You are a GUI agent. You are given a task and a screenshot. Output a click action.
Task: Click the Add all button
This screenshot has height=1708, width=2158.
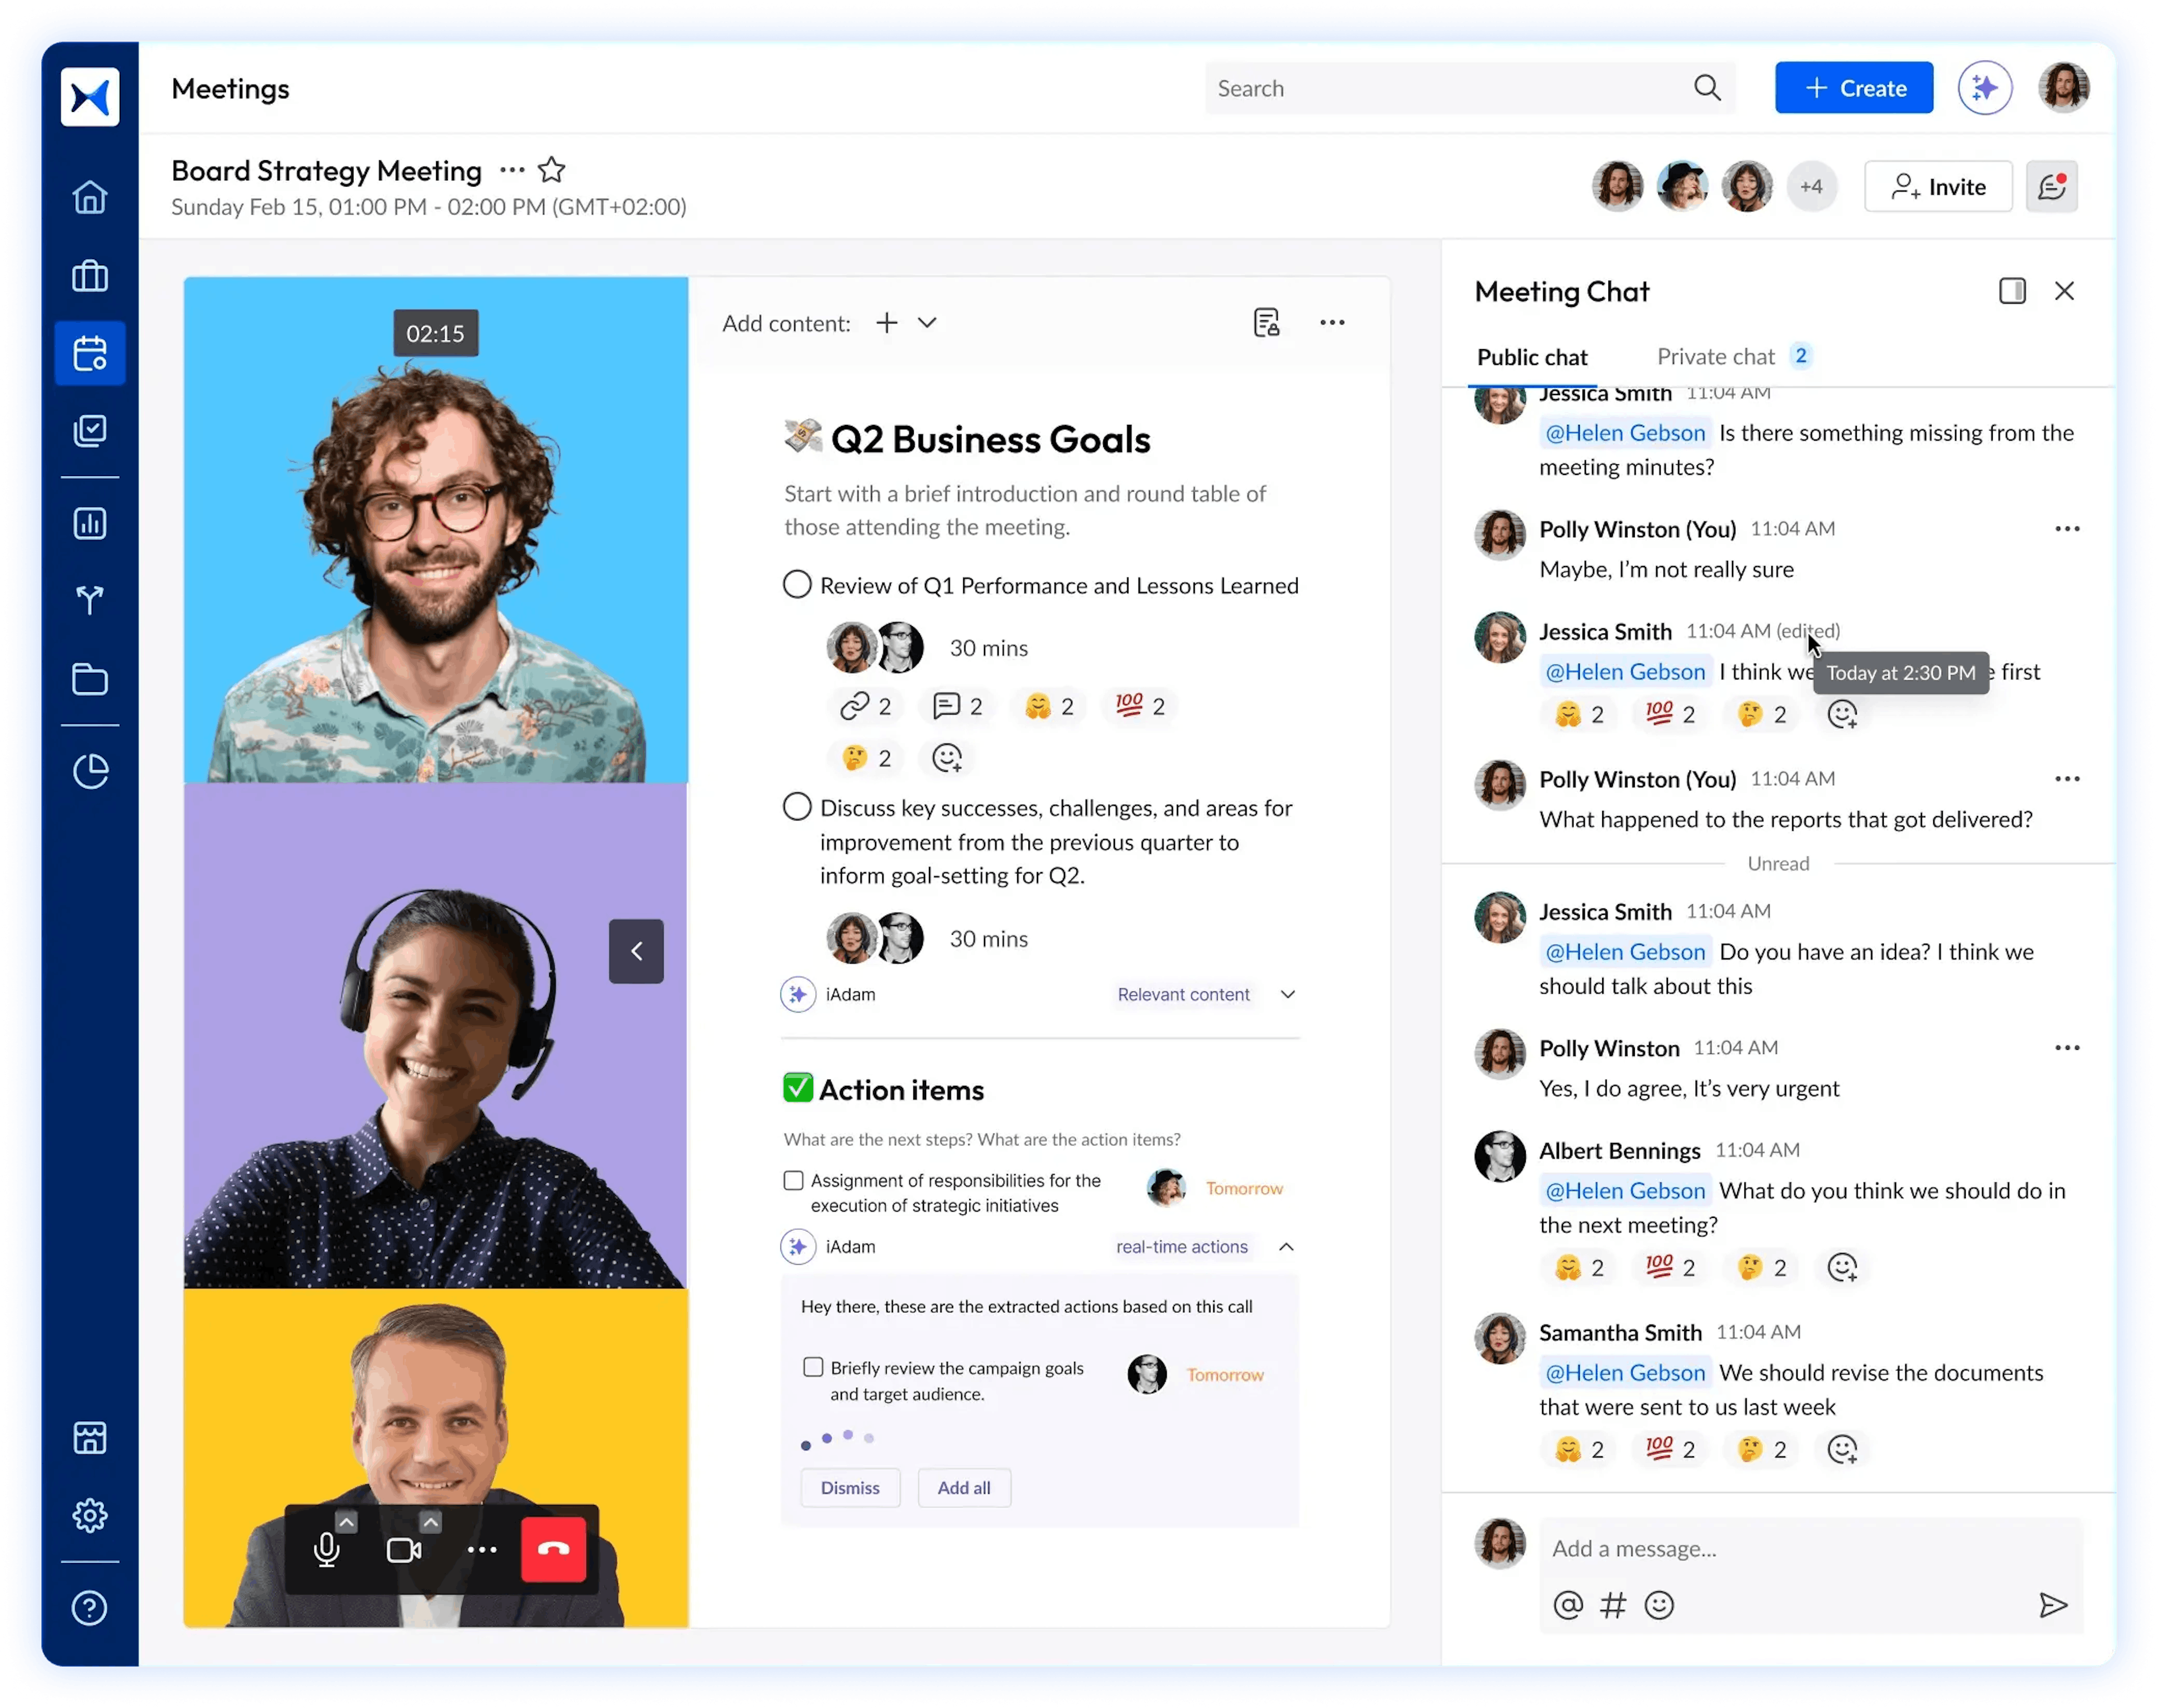coord(963,1488)
